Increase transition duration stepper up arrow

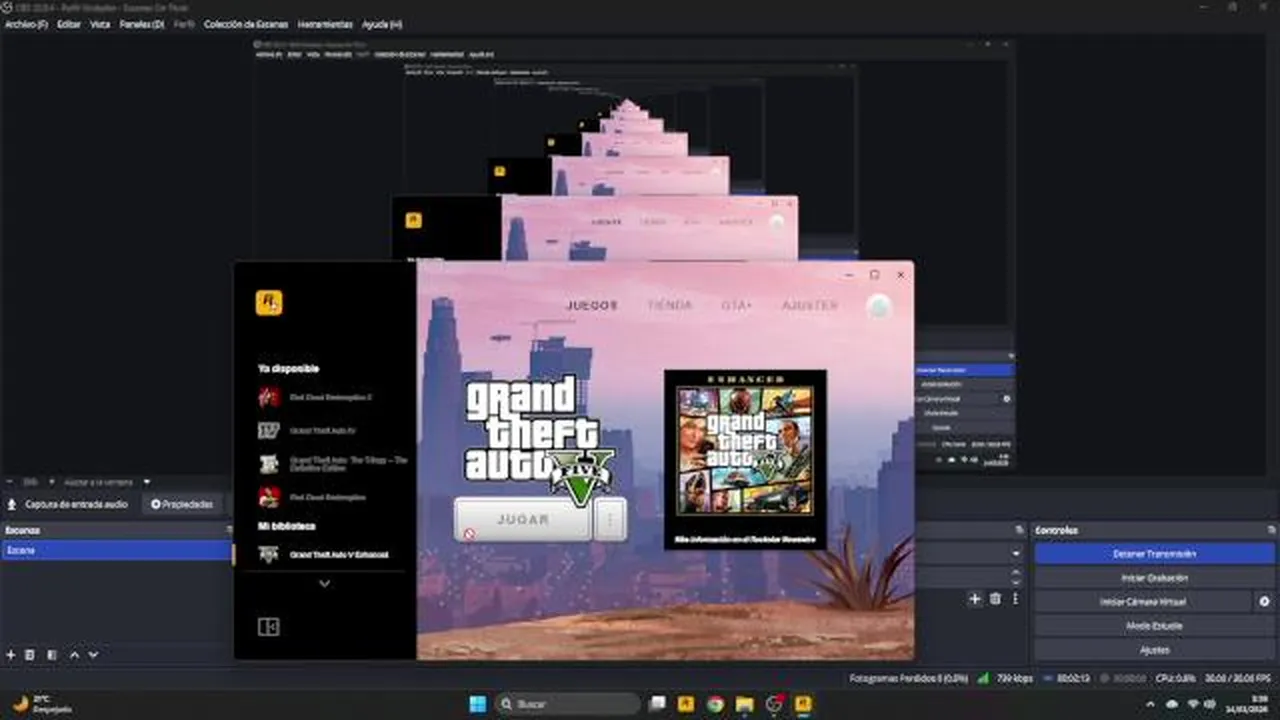pos(1017,573)
